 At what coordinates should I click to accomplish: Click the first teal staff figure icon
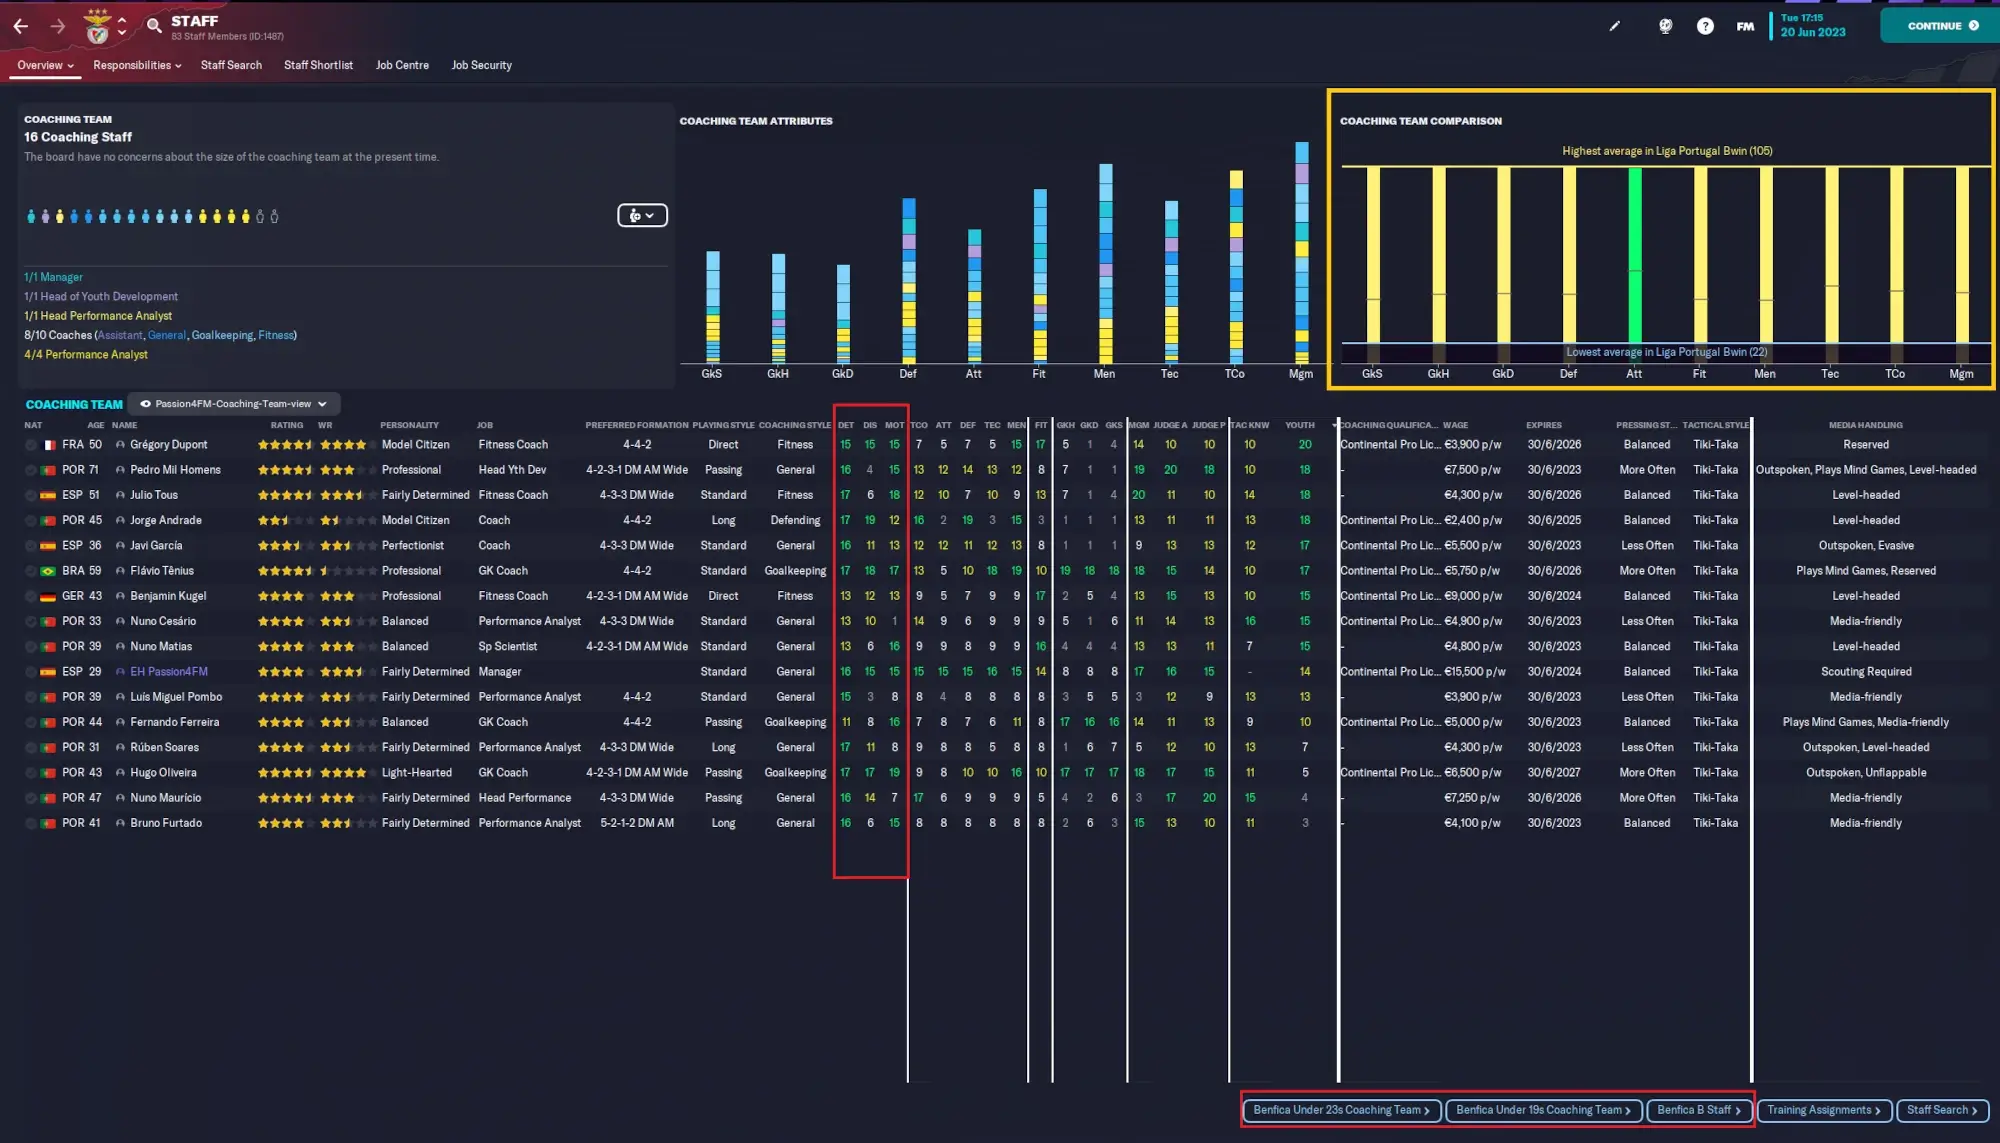(x=31, y=216)
